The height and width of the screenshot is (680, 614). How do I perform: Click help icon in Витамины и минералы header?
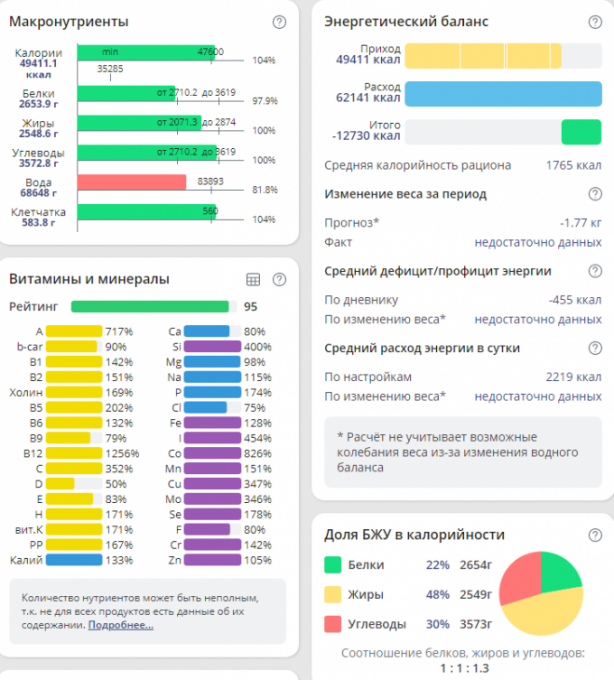(x=278, y=279)
